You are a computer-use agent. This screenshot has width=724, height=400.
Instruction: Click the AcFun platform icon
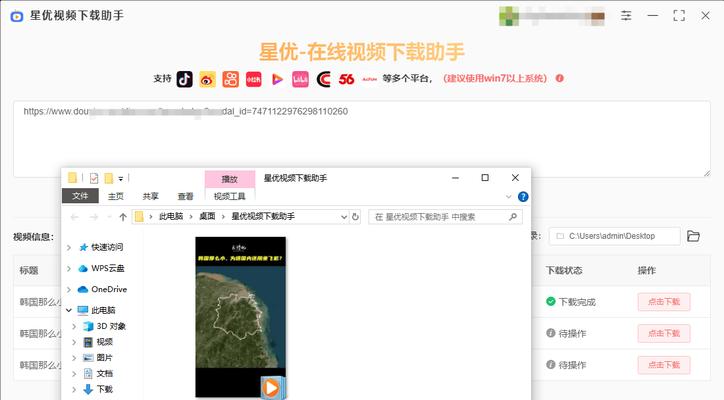tap(369, 79)
